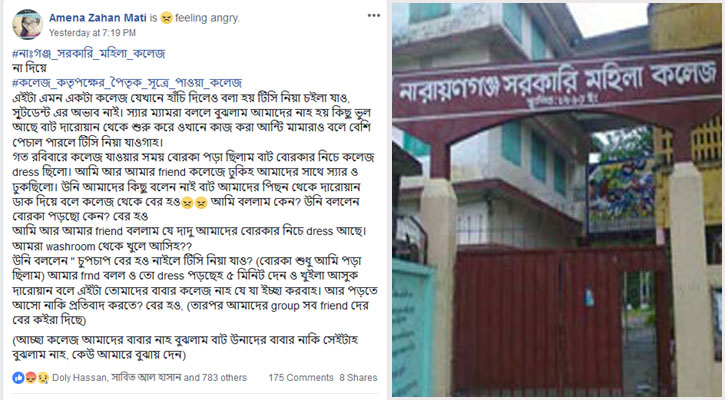
Task: Click the final paragraph of the post text
Action: coord(185,348)
